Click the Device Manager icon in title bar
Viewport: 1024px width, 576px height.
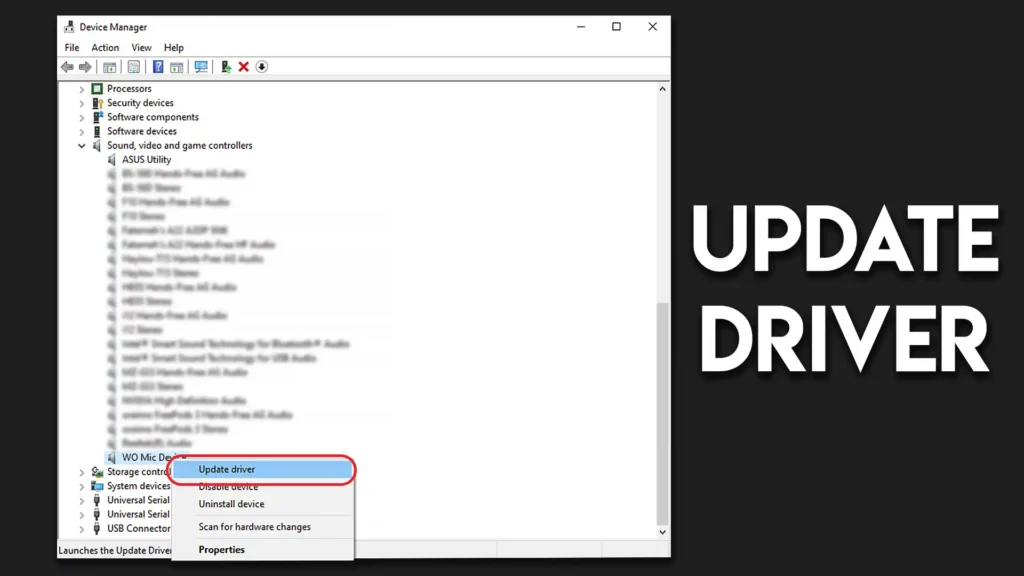coord(69,27)
